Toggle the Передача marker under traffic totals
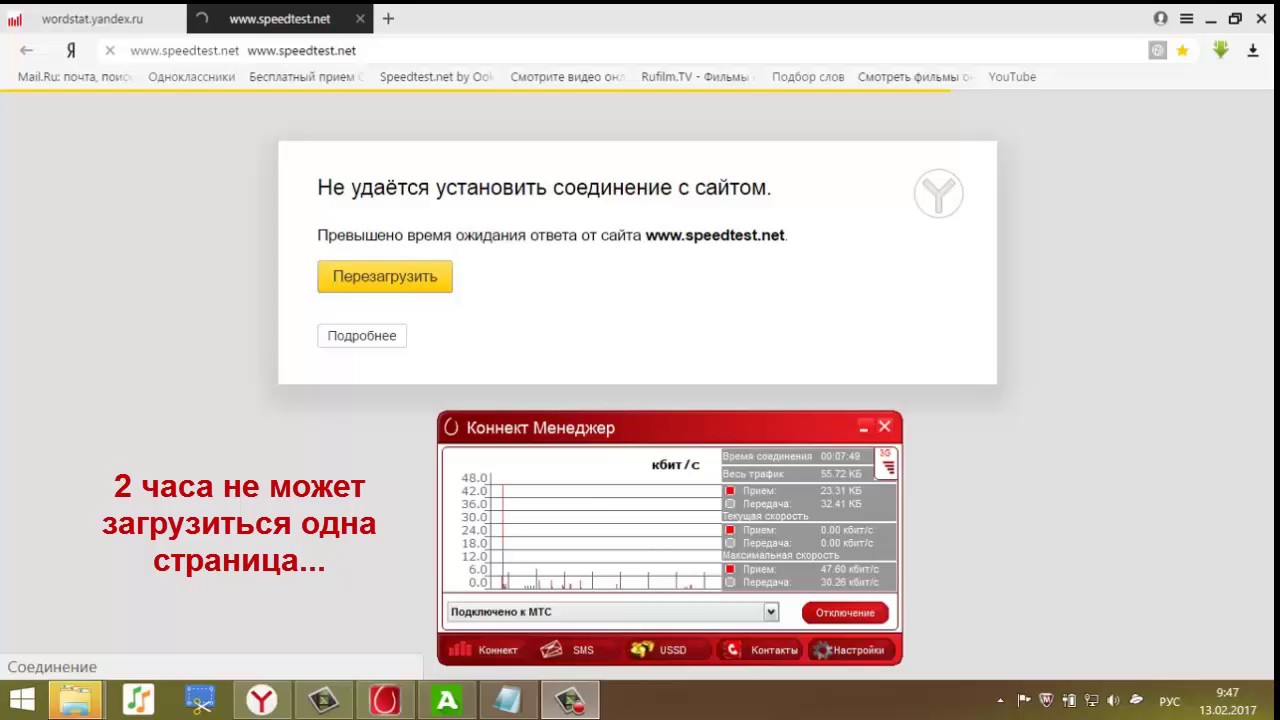 (730, 504)
